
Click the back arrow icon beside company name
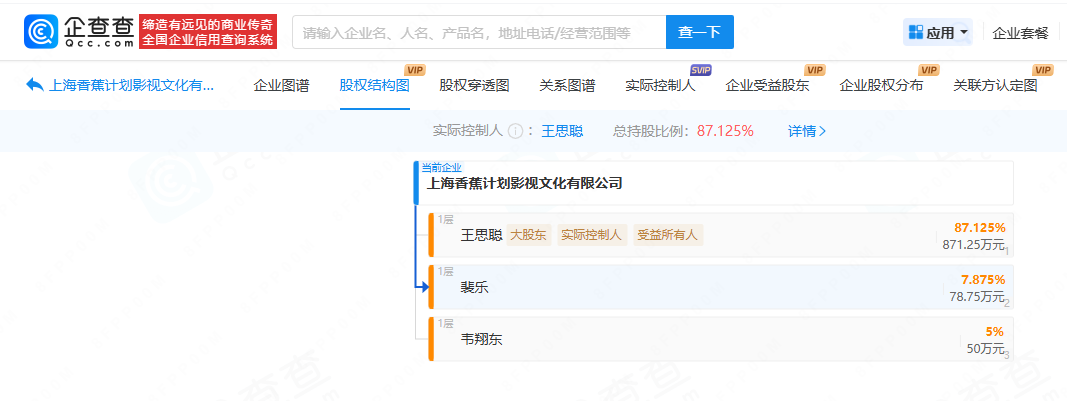[x=34, y=85]
